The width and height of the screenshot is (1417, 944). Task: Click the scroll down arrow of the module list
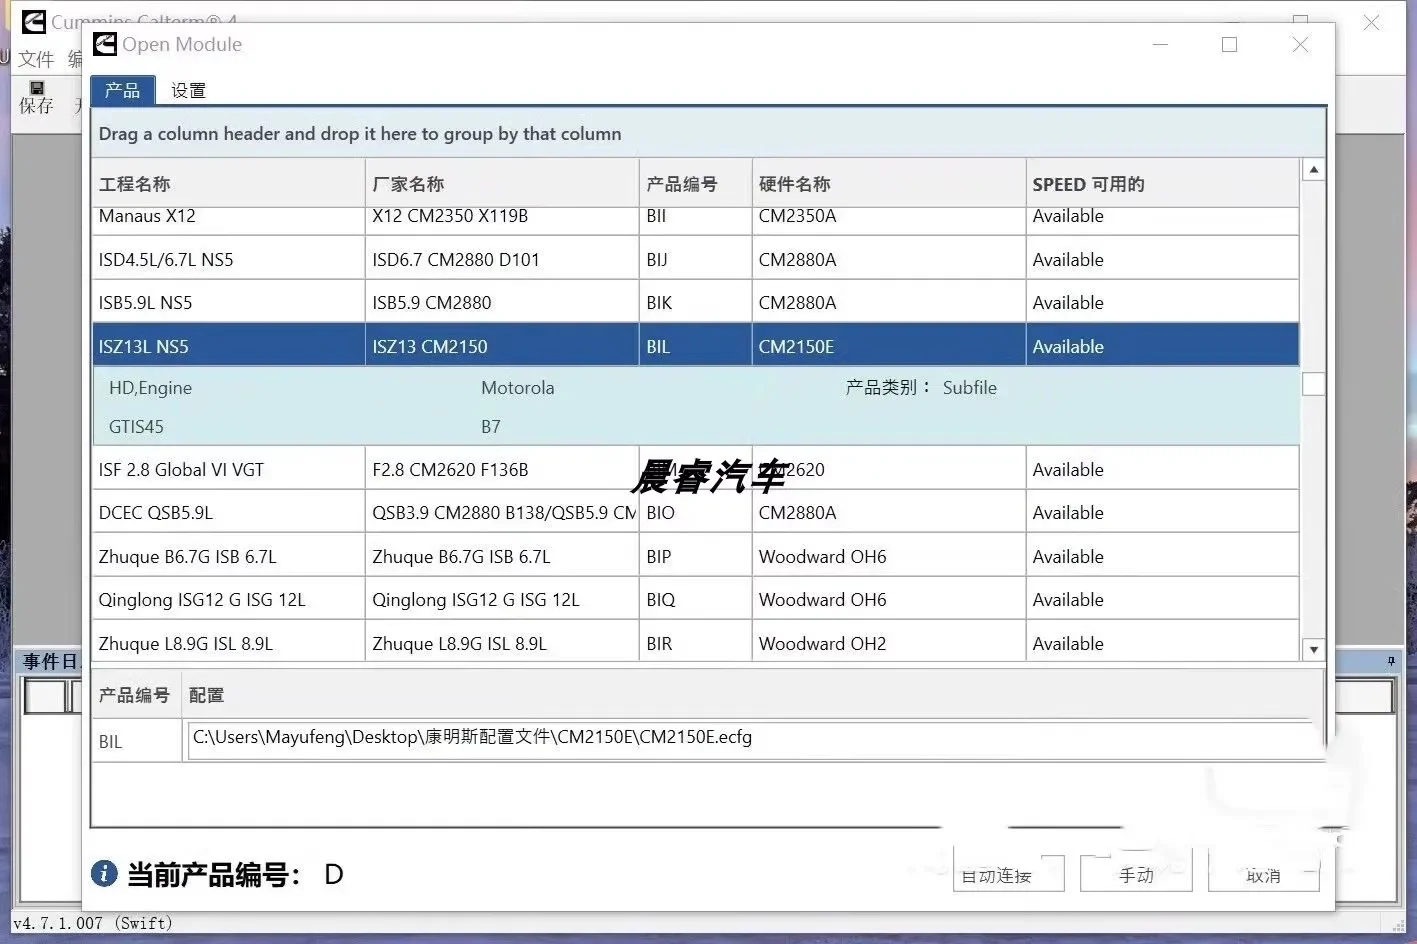1314,649
